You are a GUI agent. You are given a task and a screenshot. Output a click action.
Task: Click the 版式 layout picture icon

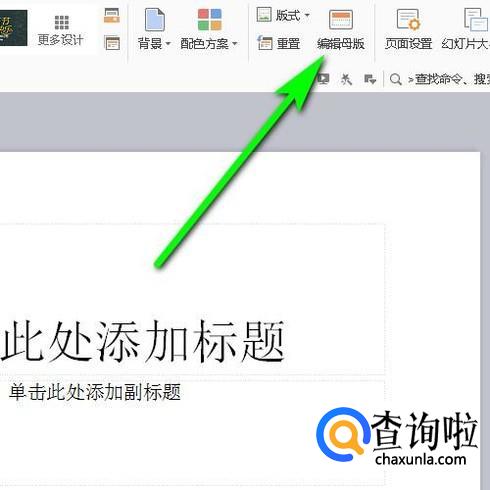[x=264, y=15]
